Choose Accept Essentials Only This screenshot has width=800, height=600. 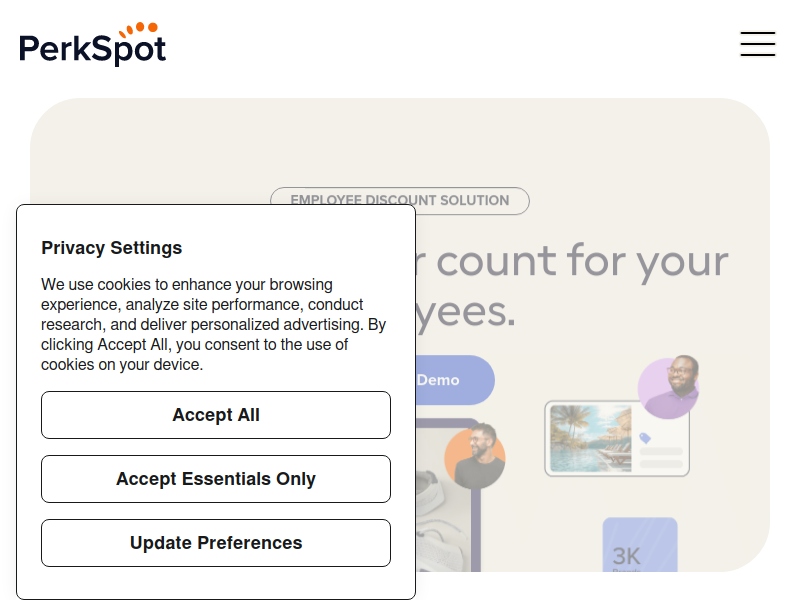point(216,479)
